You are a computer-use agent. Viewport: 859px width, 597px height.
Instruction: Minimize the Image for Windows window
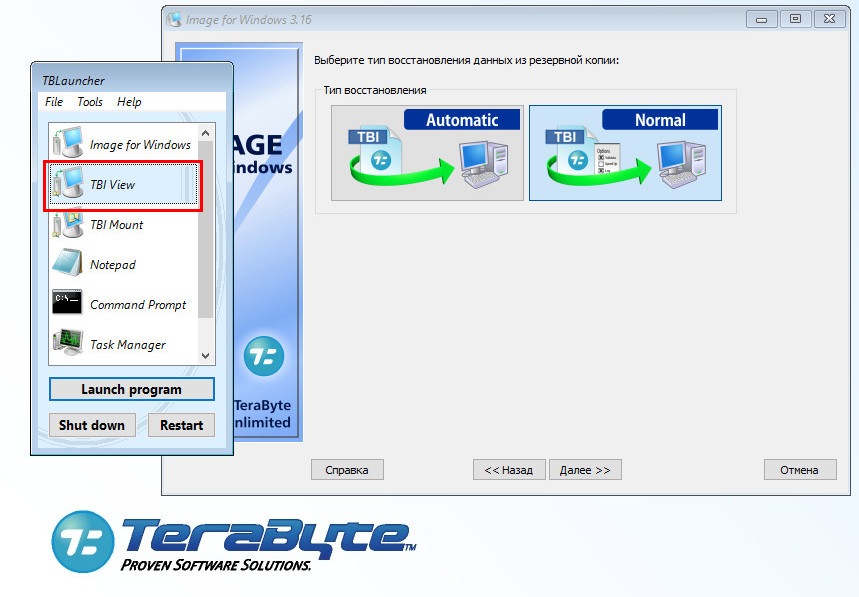[761, 19]
